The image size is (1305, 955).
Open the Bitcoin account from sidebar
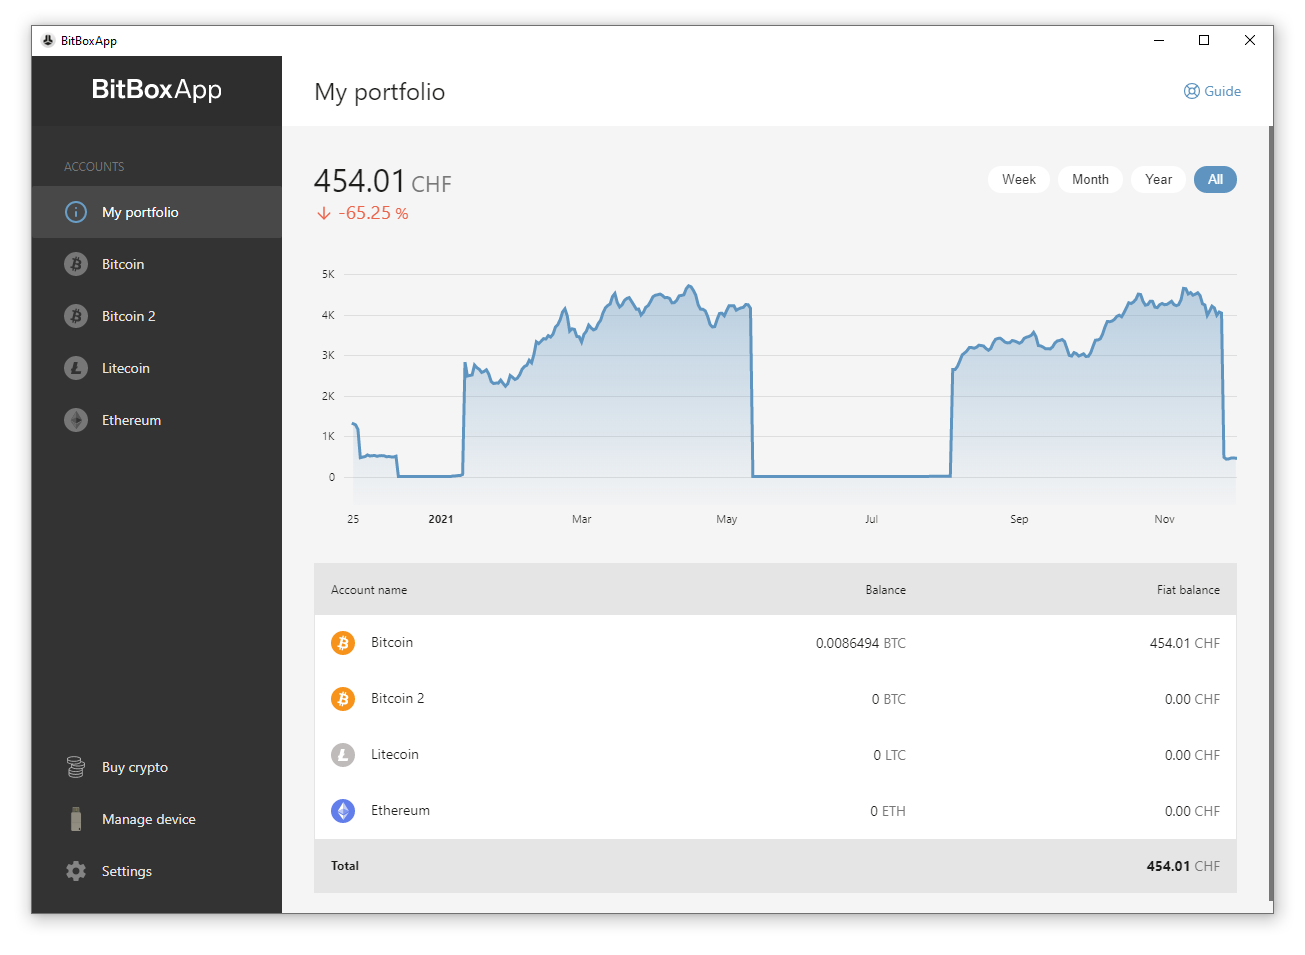(123, 264)
